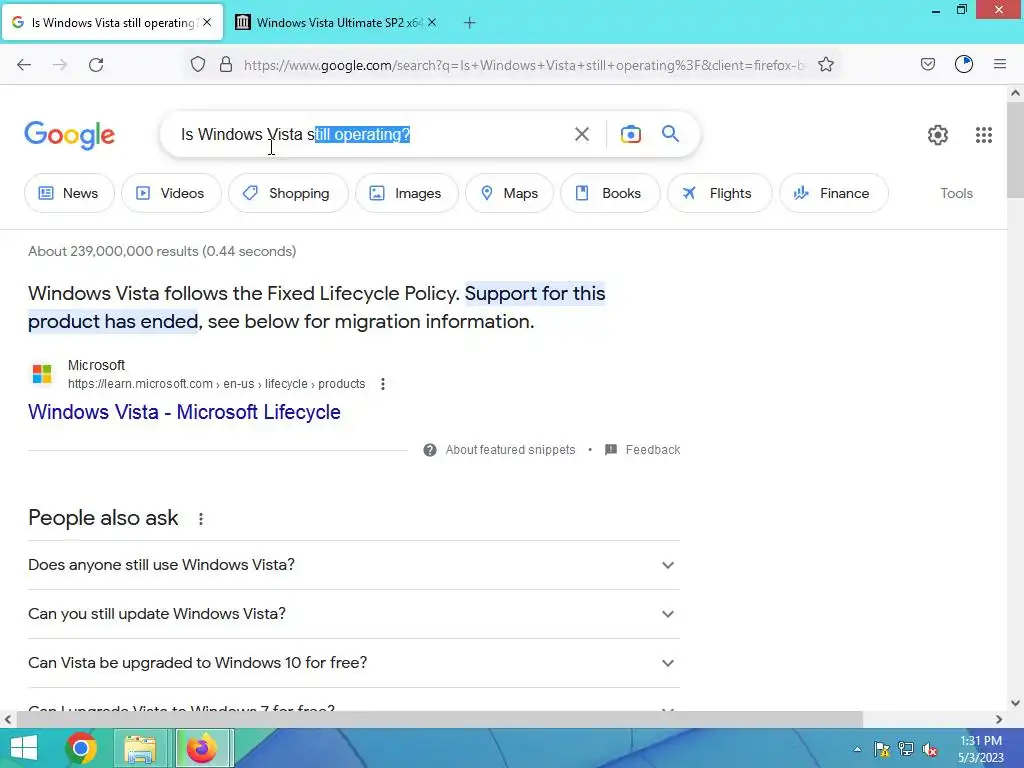Image resolution: width=1024 pixels, height=768 pixels.
Task: Close the Windows Vista Ultimate SP2 tab
Action: (432, 22)
